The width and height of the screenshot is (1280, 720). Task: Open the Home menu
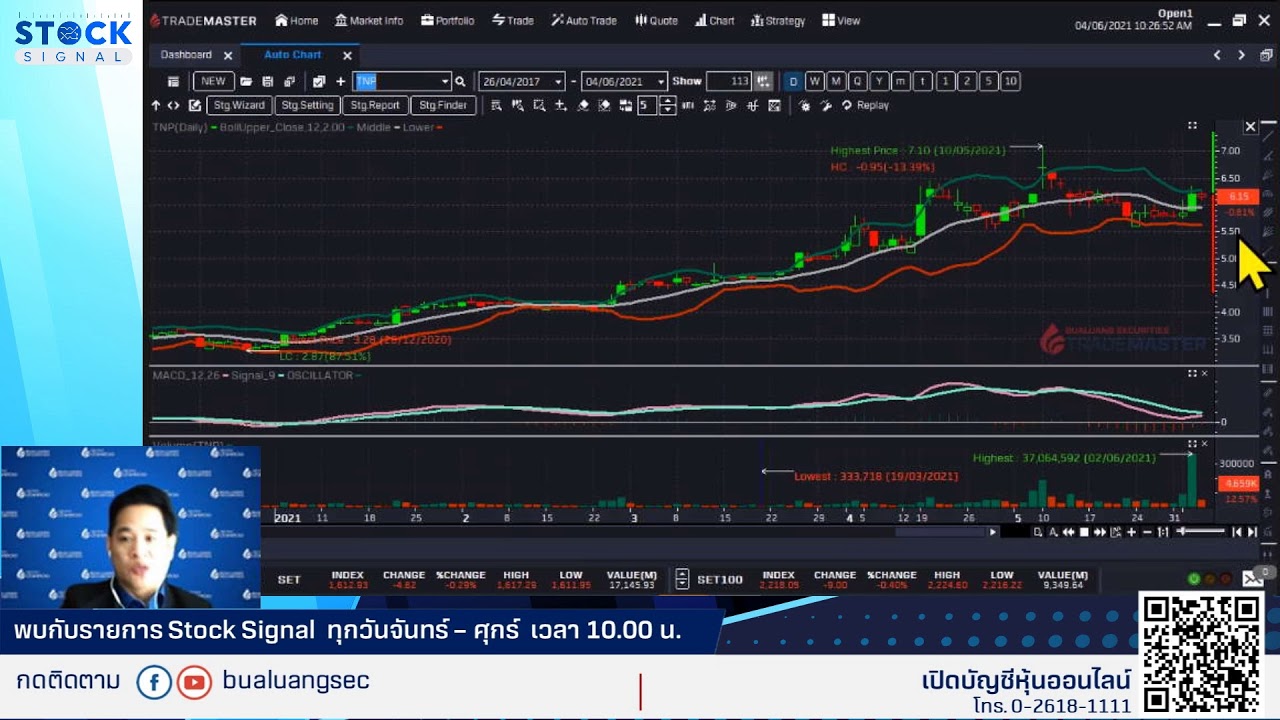[x=297, y=20]
